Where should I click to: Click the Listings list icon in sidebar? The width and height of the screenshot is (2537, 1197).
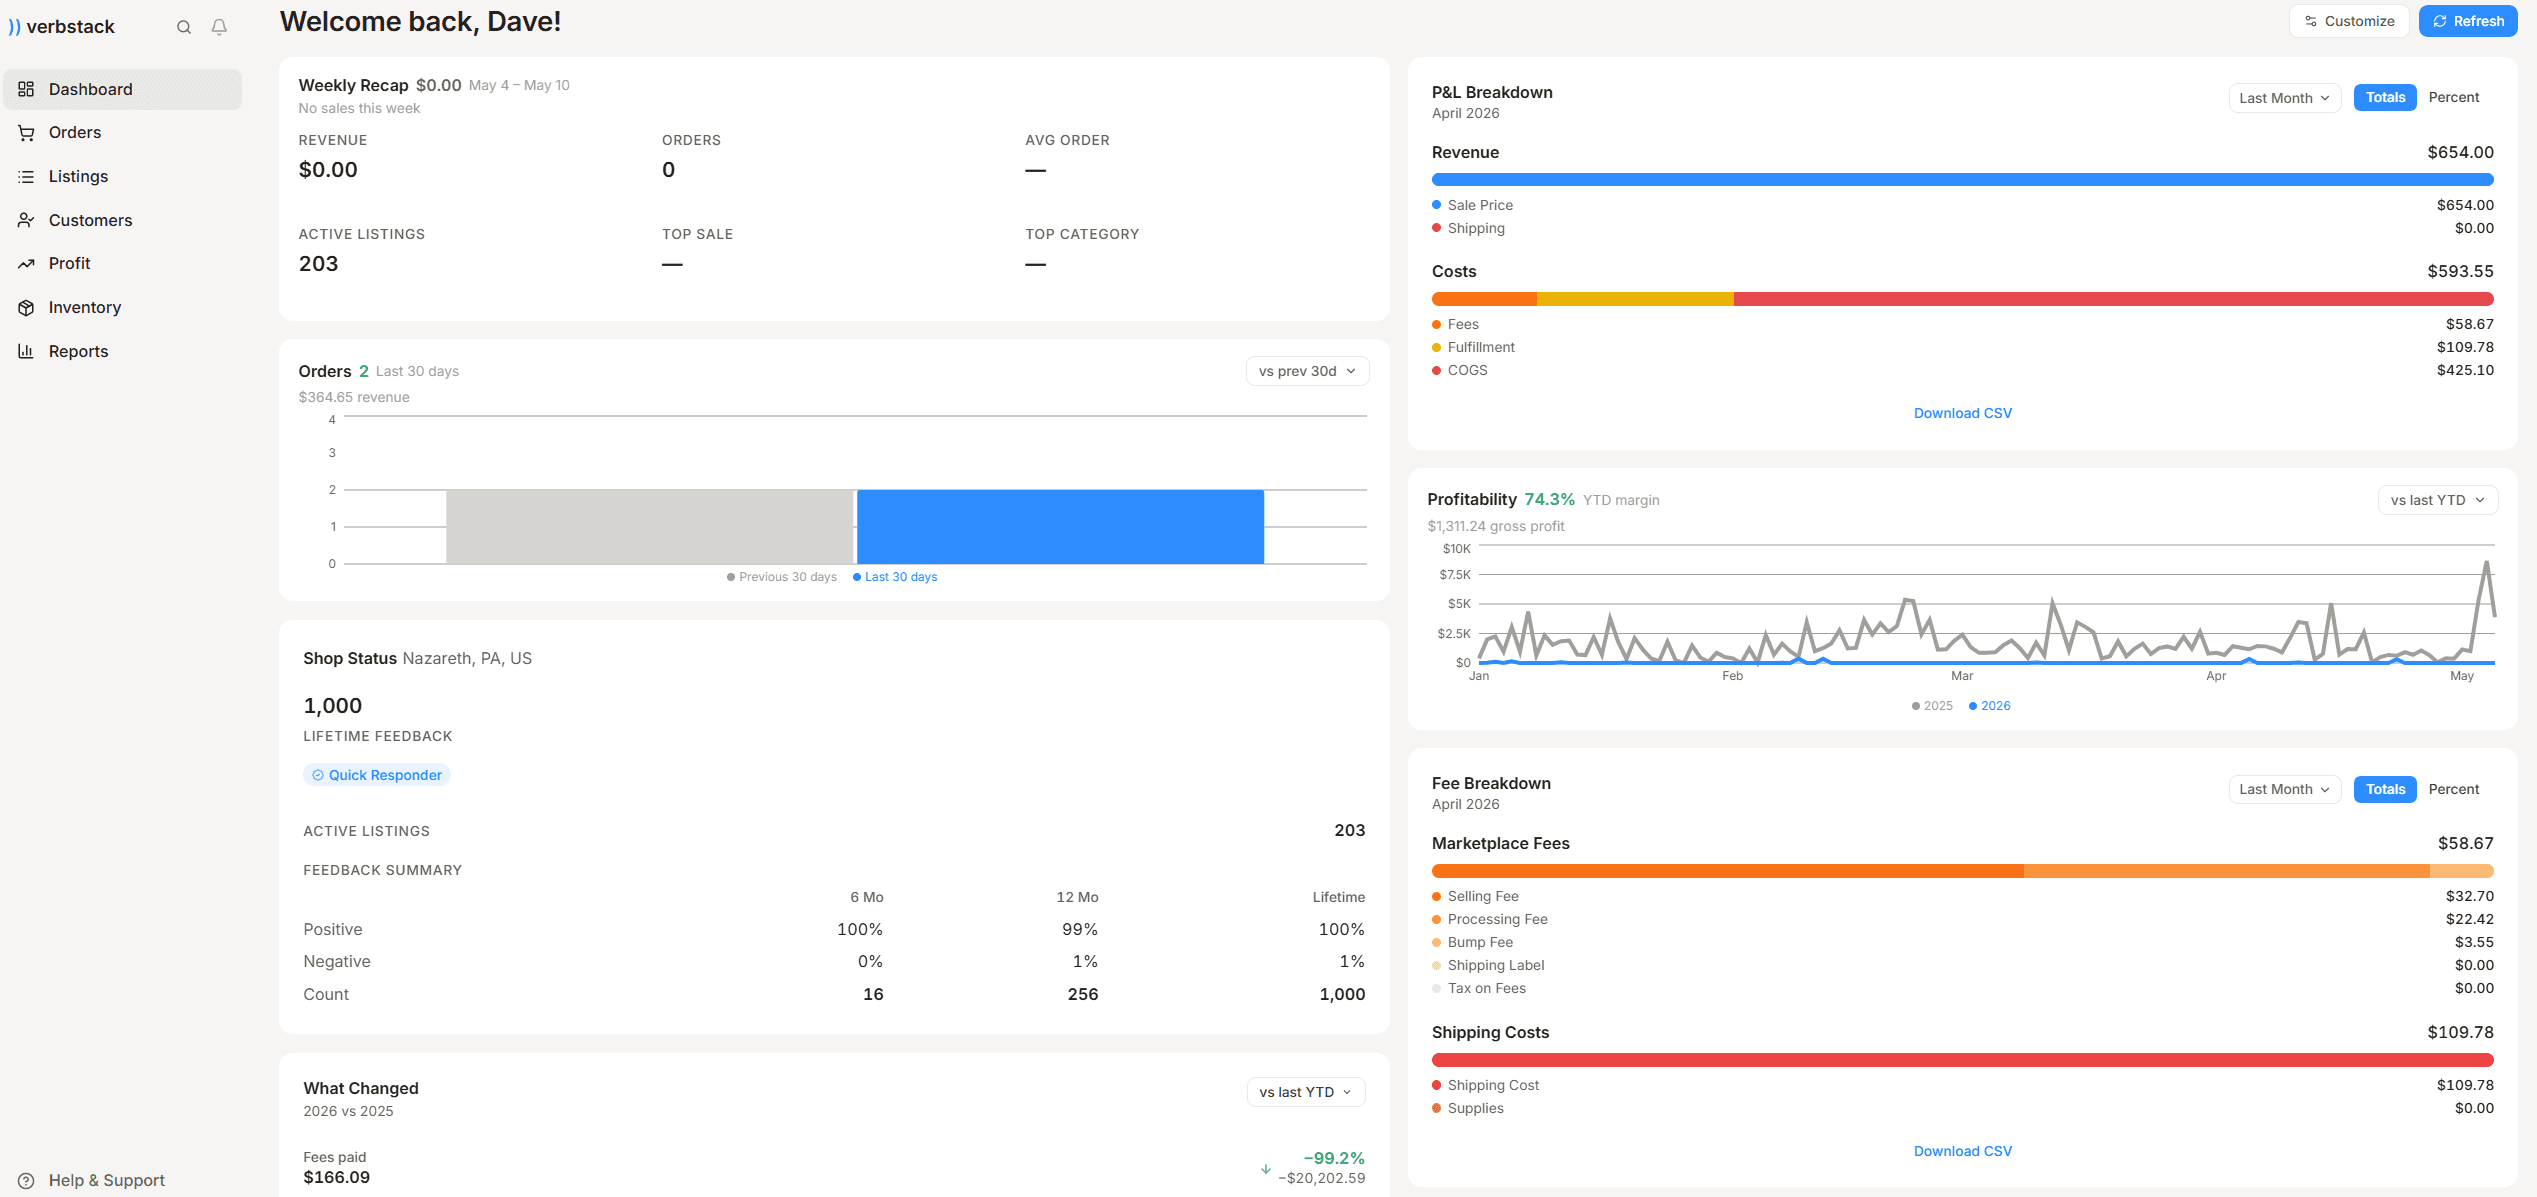pyautogui.click(x=26, y=176)
